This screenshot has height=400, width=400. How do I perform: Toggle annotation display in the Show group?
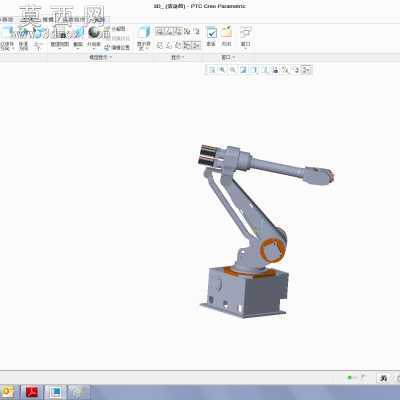pos(197,32)
